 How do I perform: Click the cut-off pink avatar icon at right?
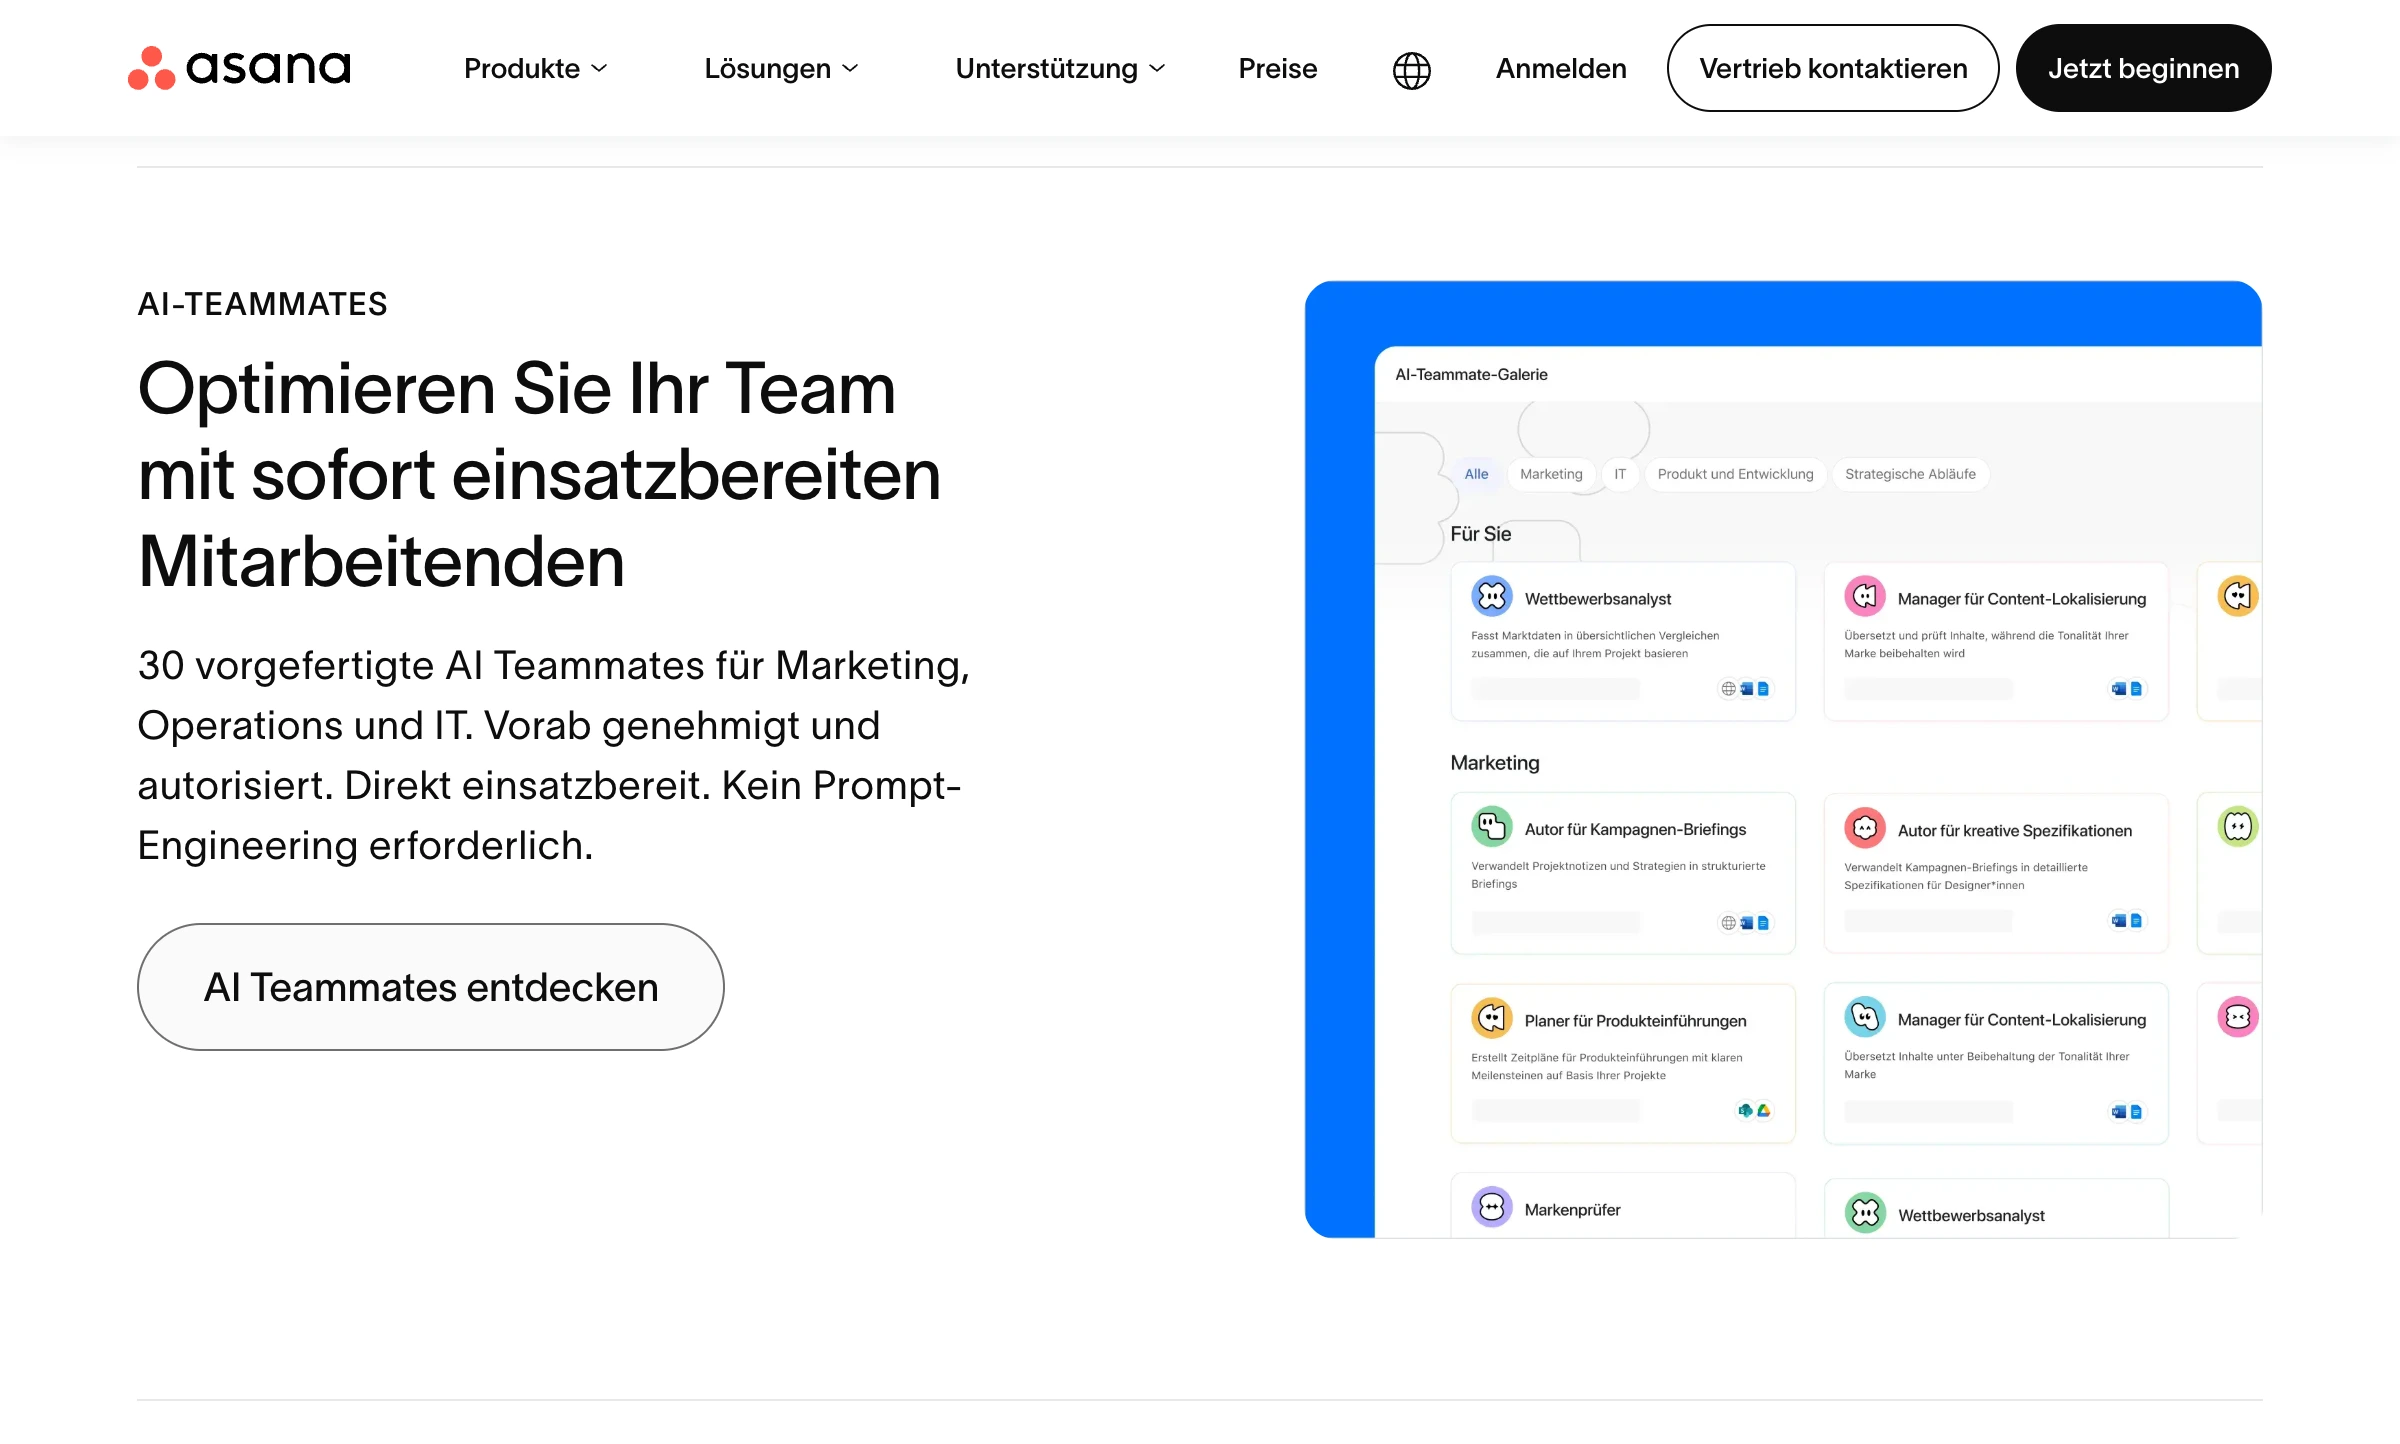coord(2238,1017)
